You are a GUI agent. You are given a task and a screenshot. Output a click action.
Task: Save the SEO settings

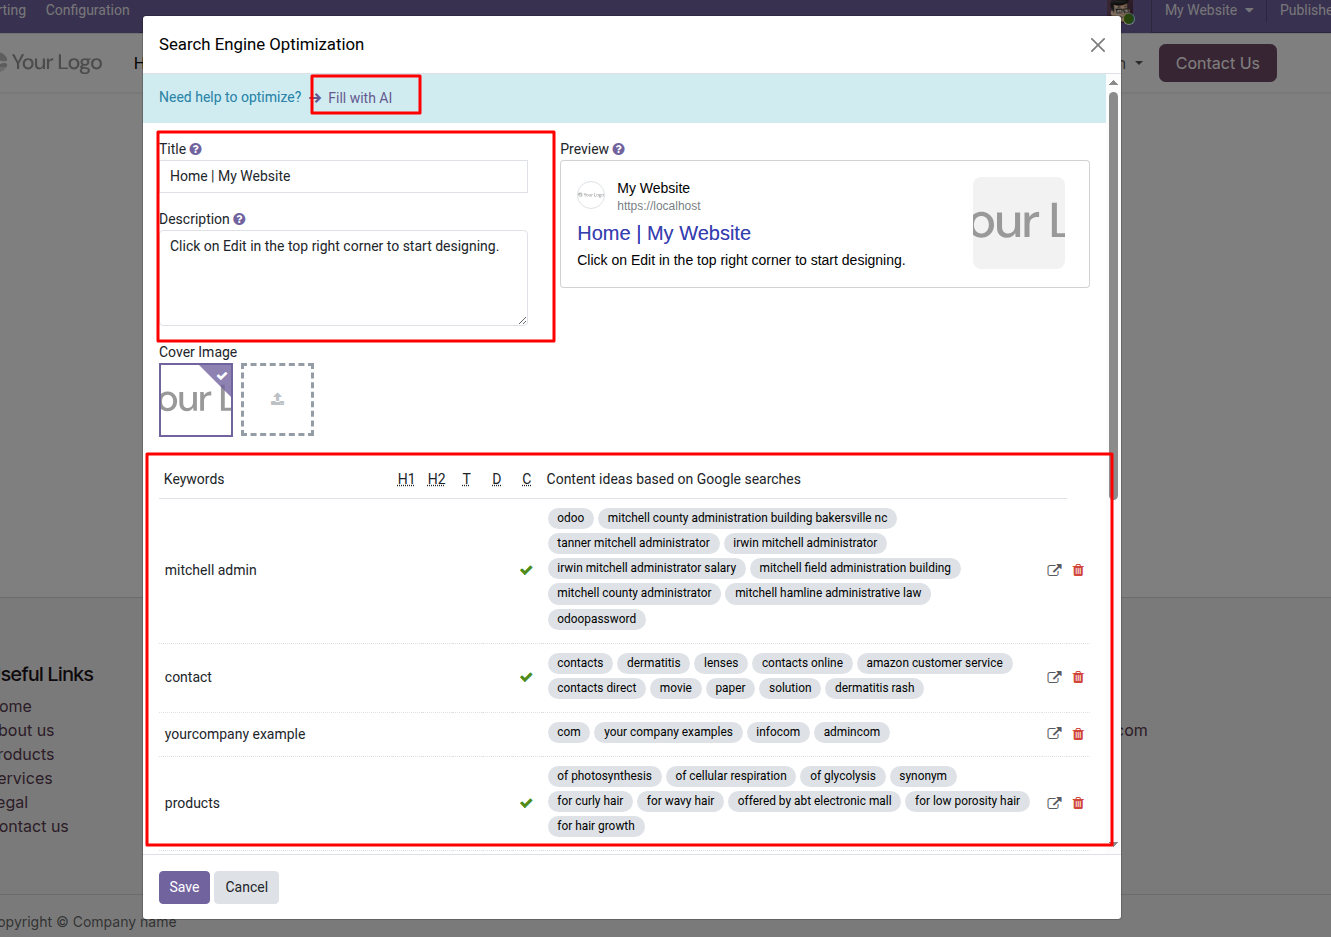point(184,887)
